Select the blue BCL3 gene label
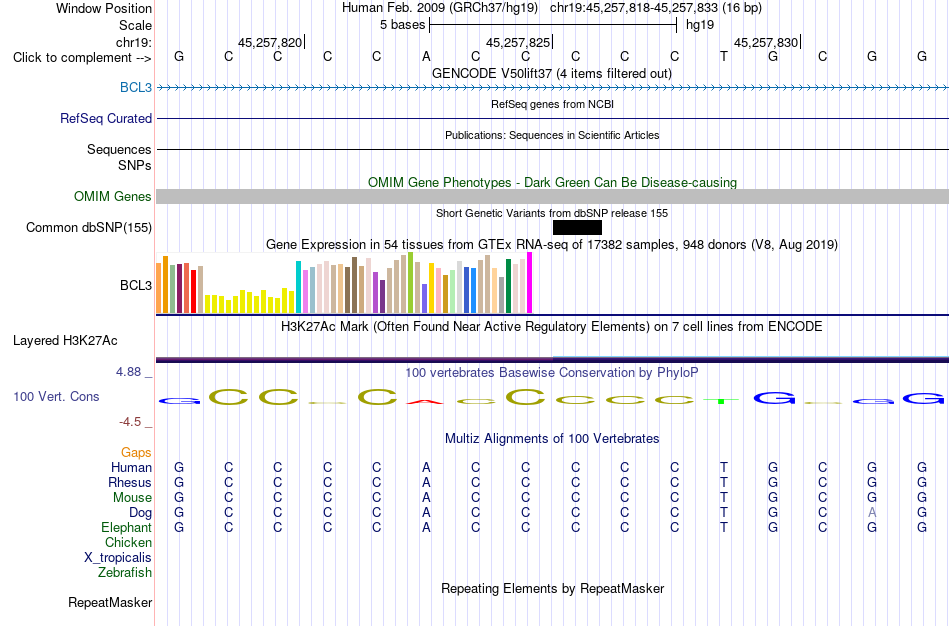 click(x=136, y=87)
